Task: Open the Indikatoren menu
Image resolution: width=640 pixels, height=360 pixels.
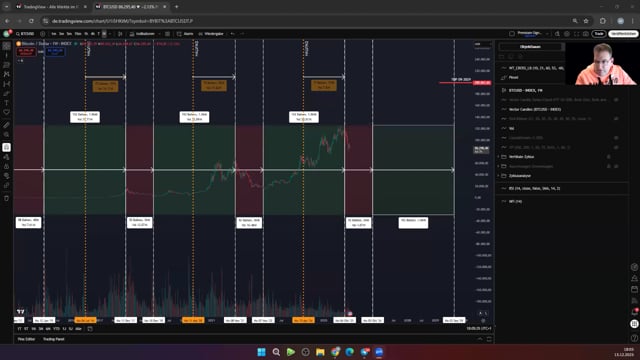Action: pos(142,34)
